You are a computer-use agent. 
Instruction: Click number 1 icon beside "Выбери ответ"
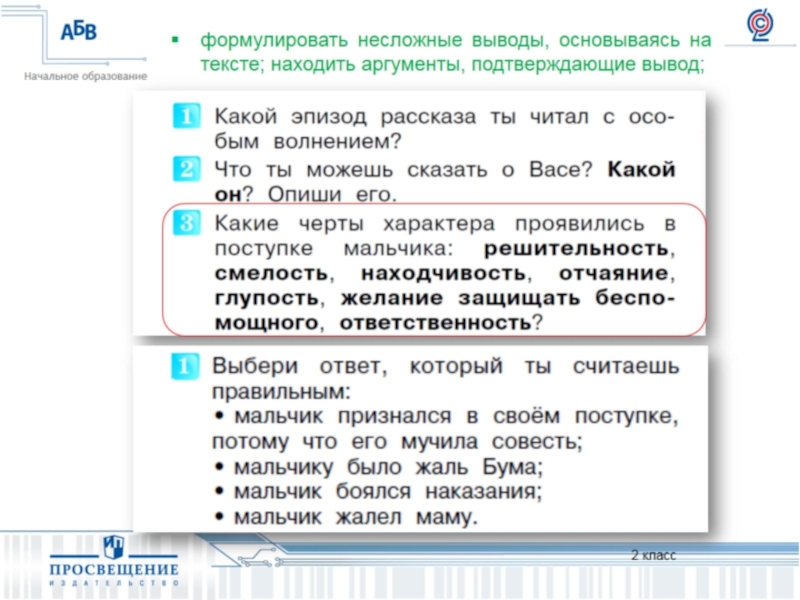pyautogui.click(x=186, y=365)
